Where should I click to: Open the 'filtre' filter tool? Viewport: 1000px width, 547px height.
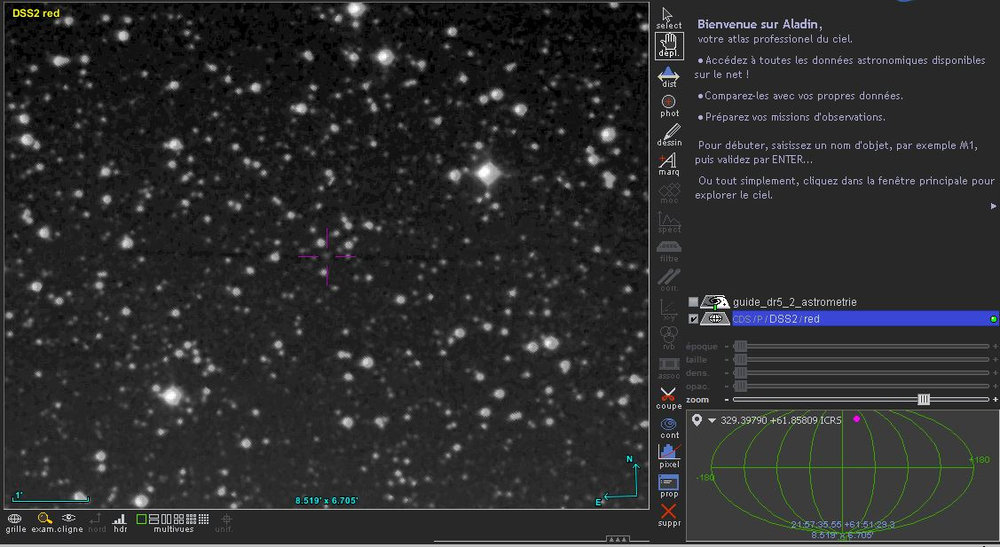(x=668, y=252)
